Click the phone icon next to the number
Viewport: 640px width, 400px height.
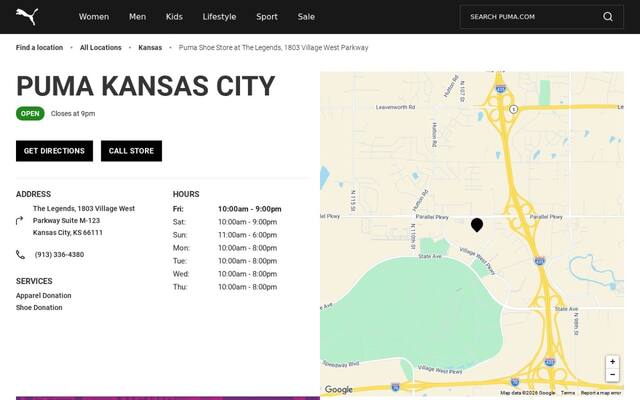pos(20,255)
